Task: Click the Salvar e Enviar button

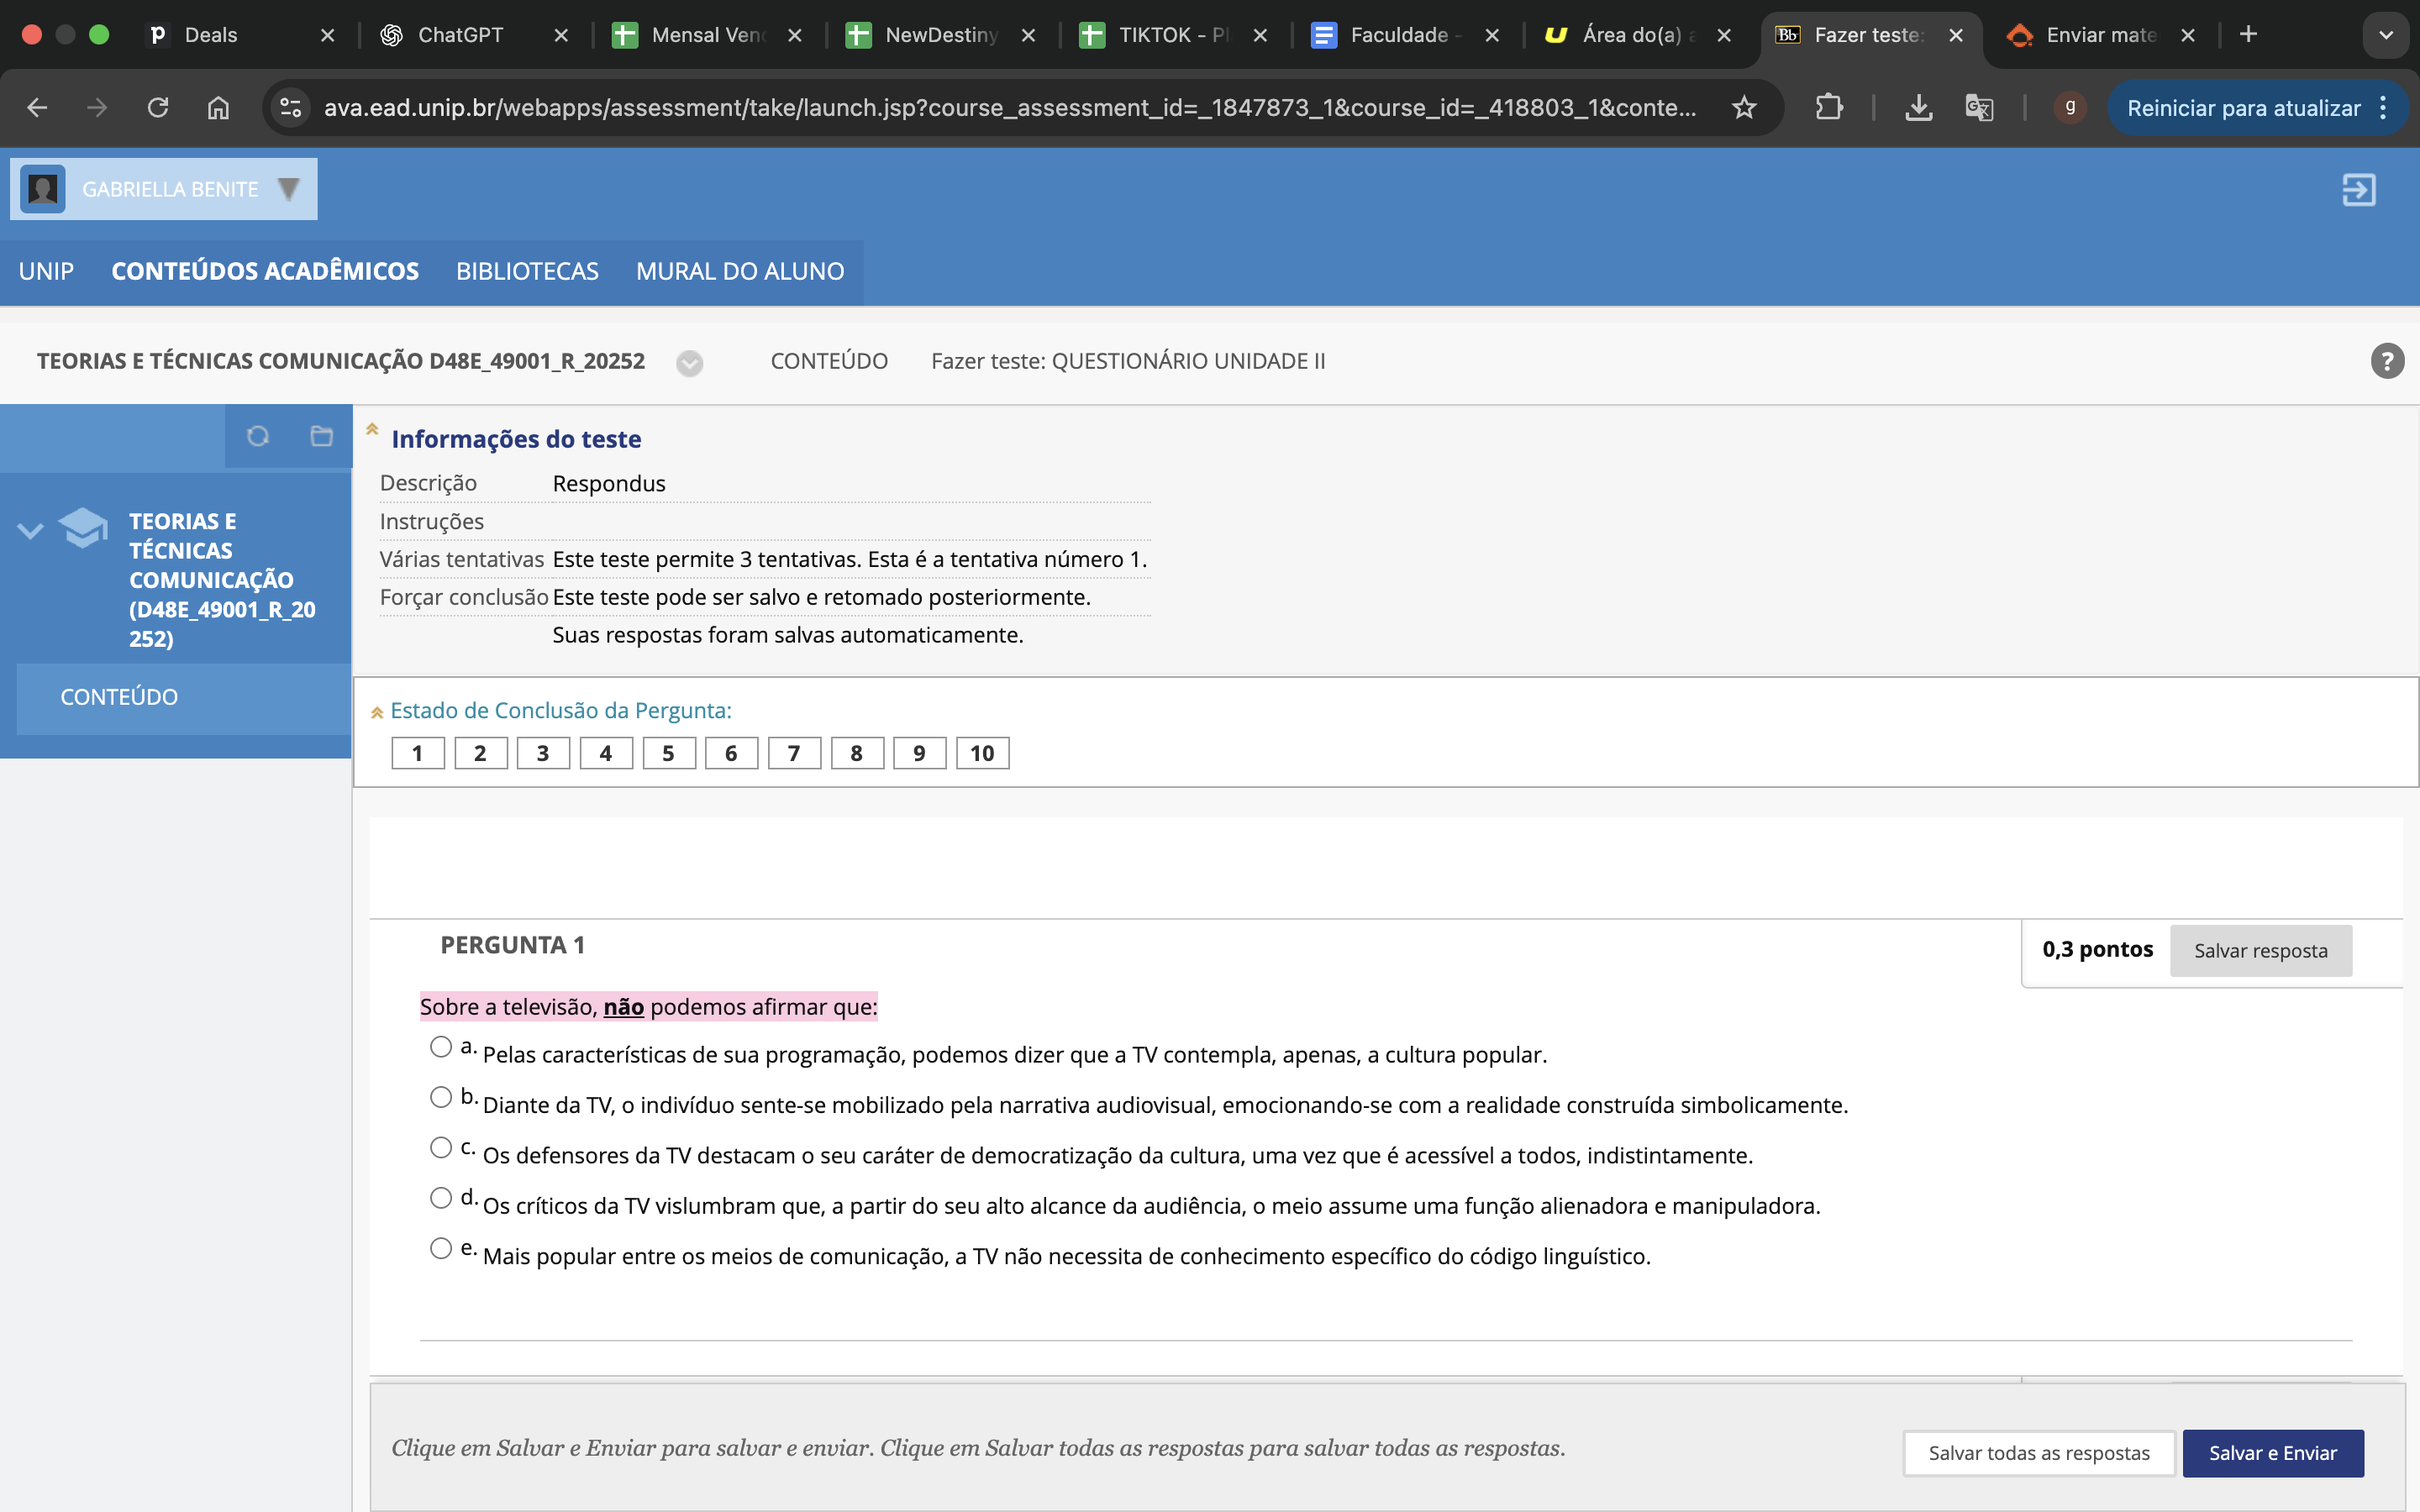Action: [2272, 1453]
